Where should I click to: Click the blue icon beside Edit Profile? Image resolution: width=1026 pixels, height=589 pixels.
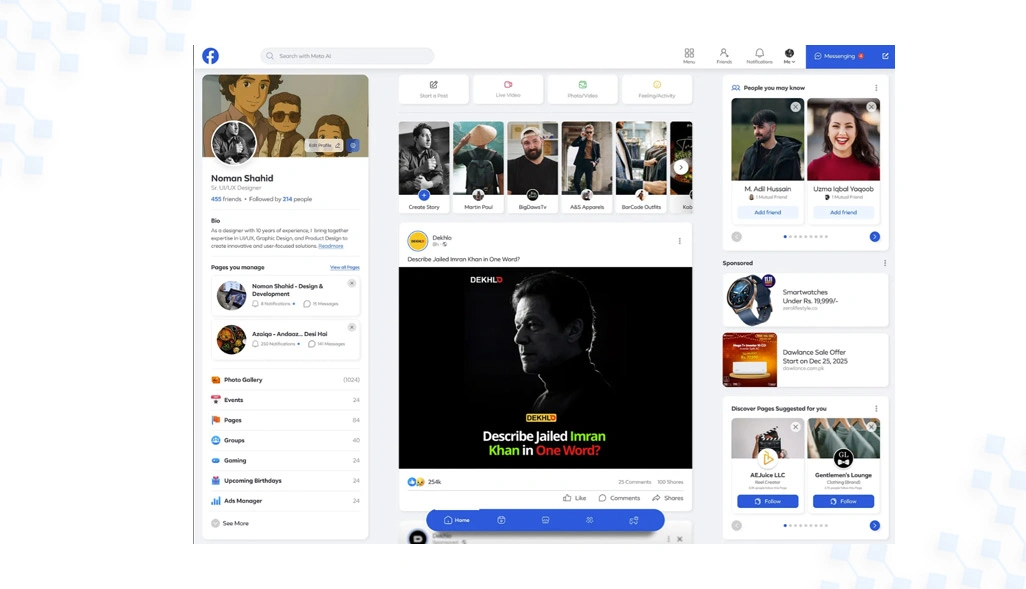353,145
